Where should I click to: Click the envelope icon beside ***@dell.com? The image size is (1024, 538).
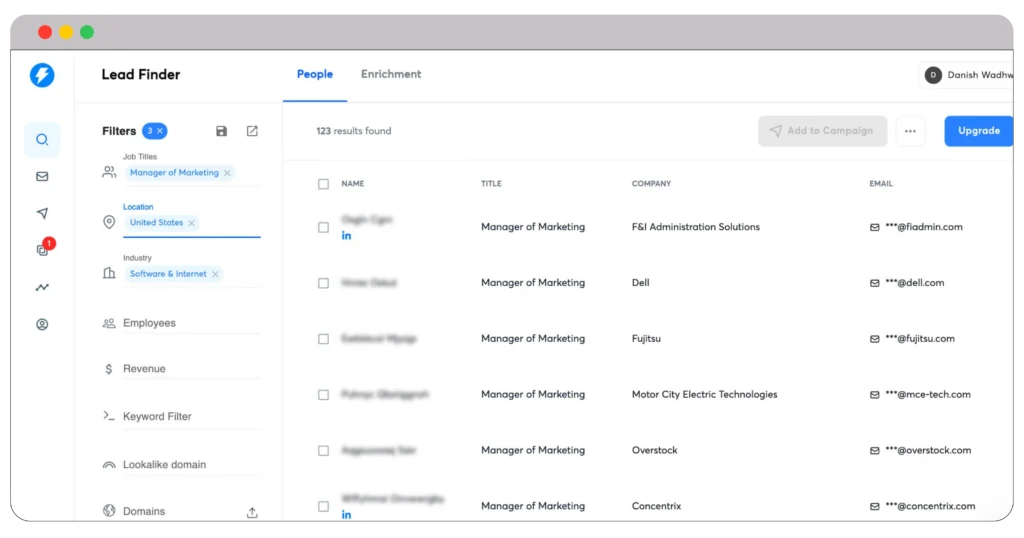pos(874,283)
